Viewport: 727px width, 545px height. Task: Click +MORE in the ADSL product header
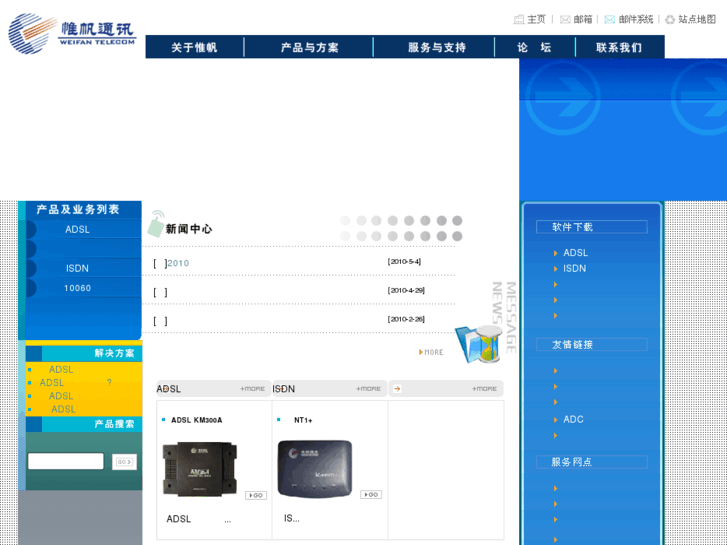point(252,389)
